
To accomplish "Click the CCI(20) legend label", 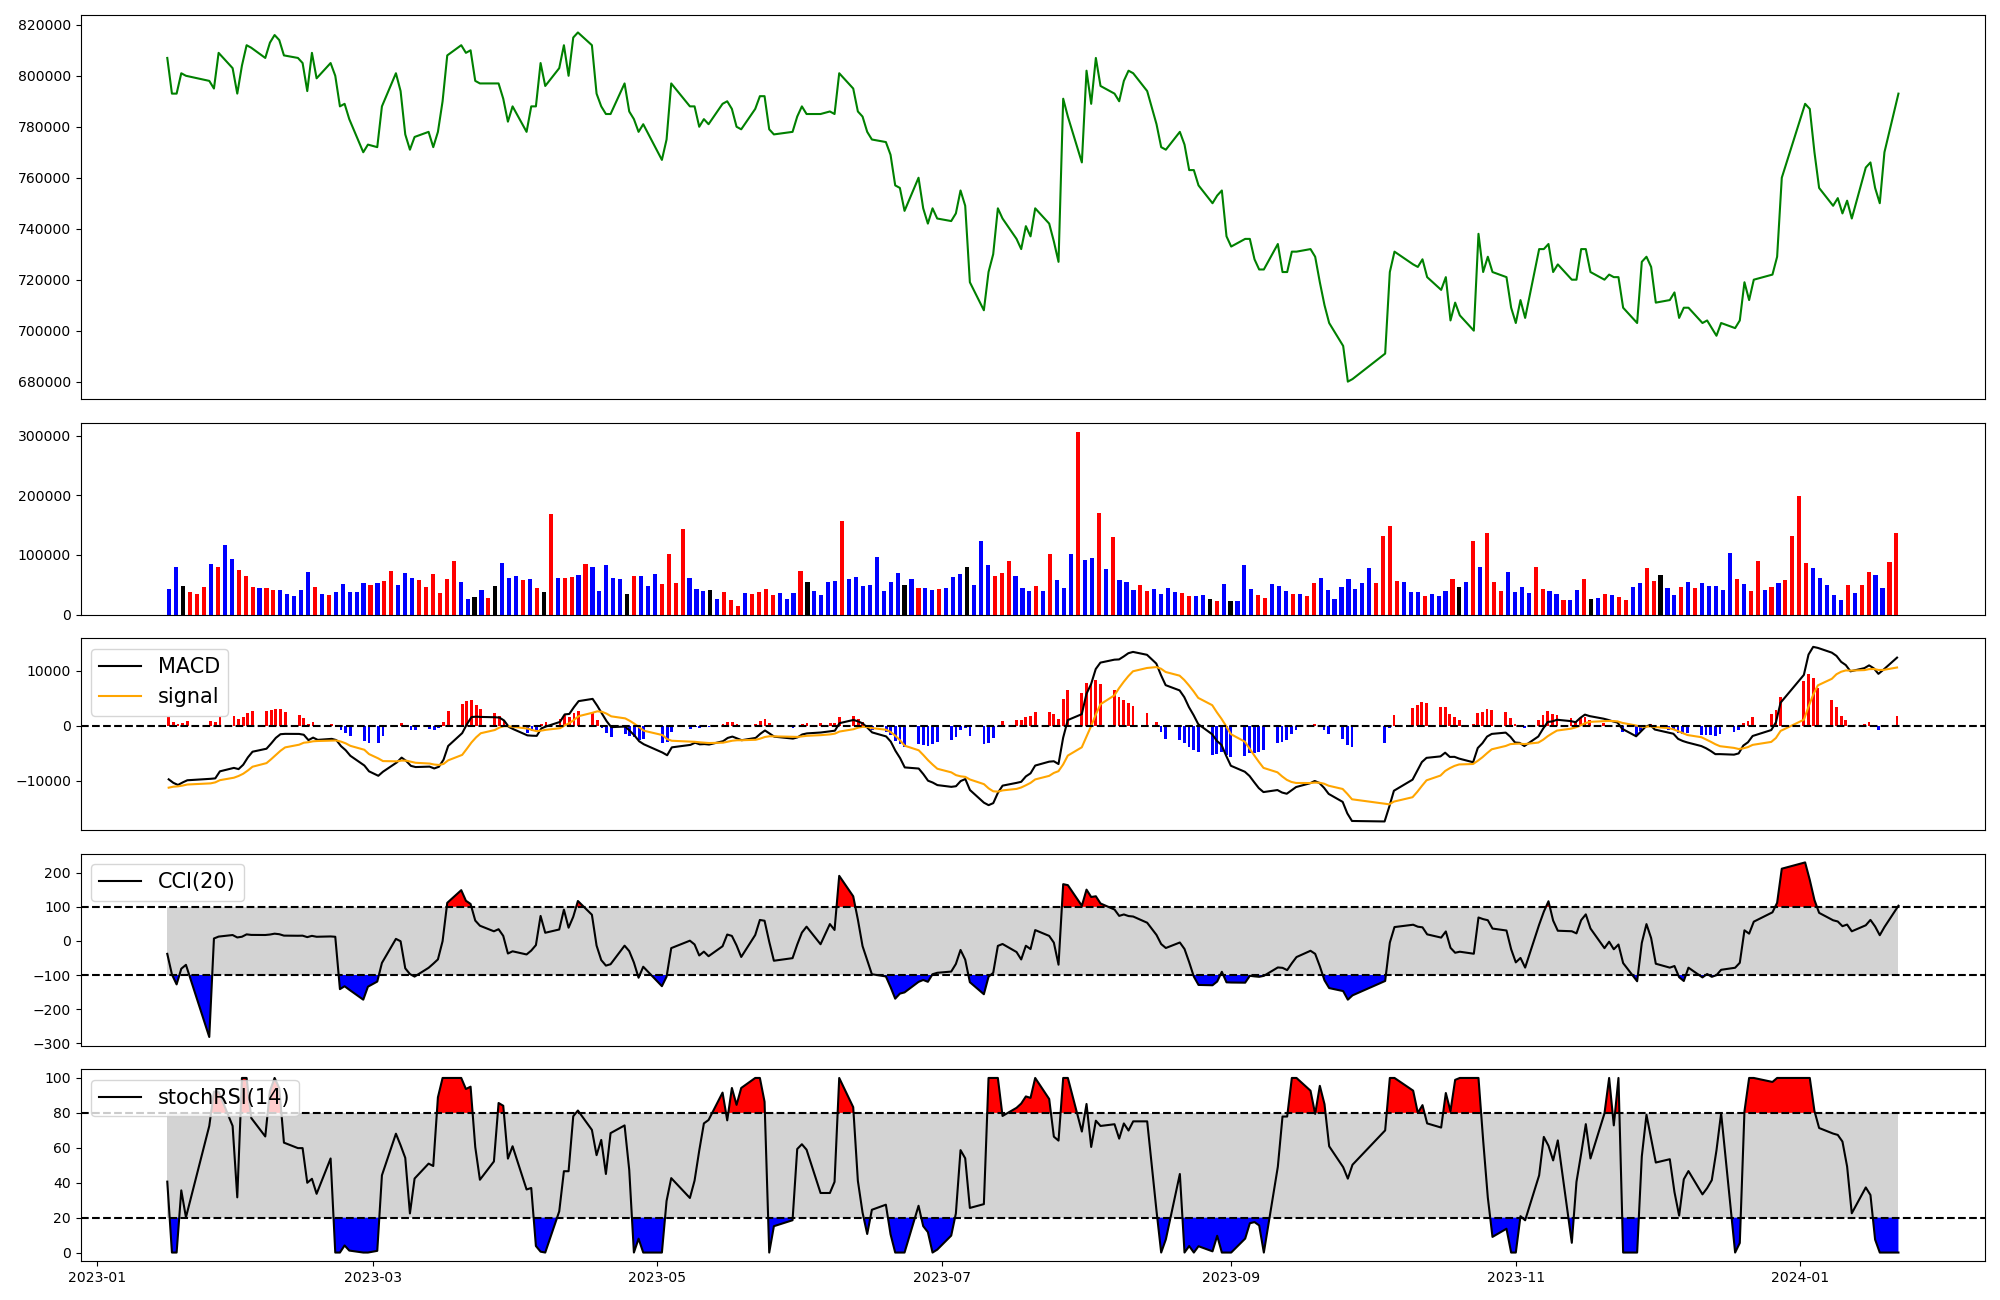I will [196, 881].
